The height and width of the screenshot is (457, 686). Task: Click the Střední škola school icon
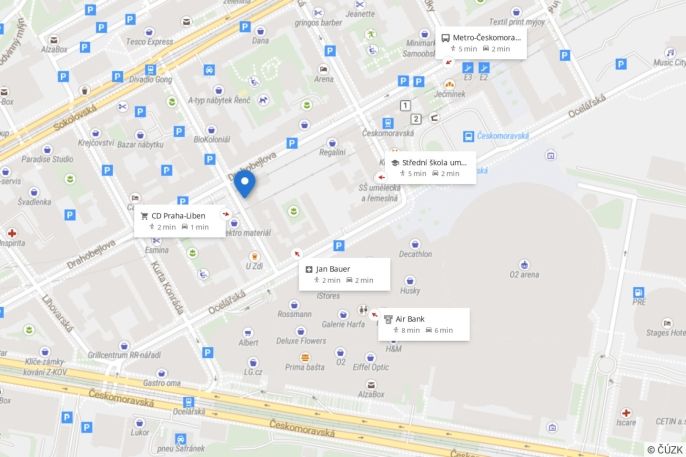pos(395,163)
